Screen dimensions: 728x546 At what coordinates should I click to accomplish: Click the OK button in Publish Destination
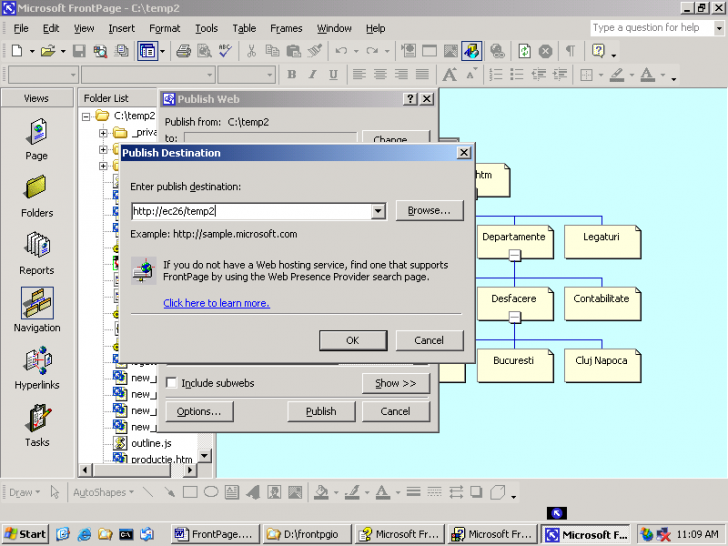pyautogui.click(x=352, y=341)
